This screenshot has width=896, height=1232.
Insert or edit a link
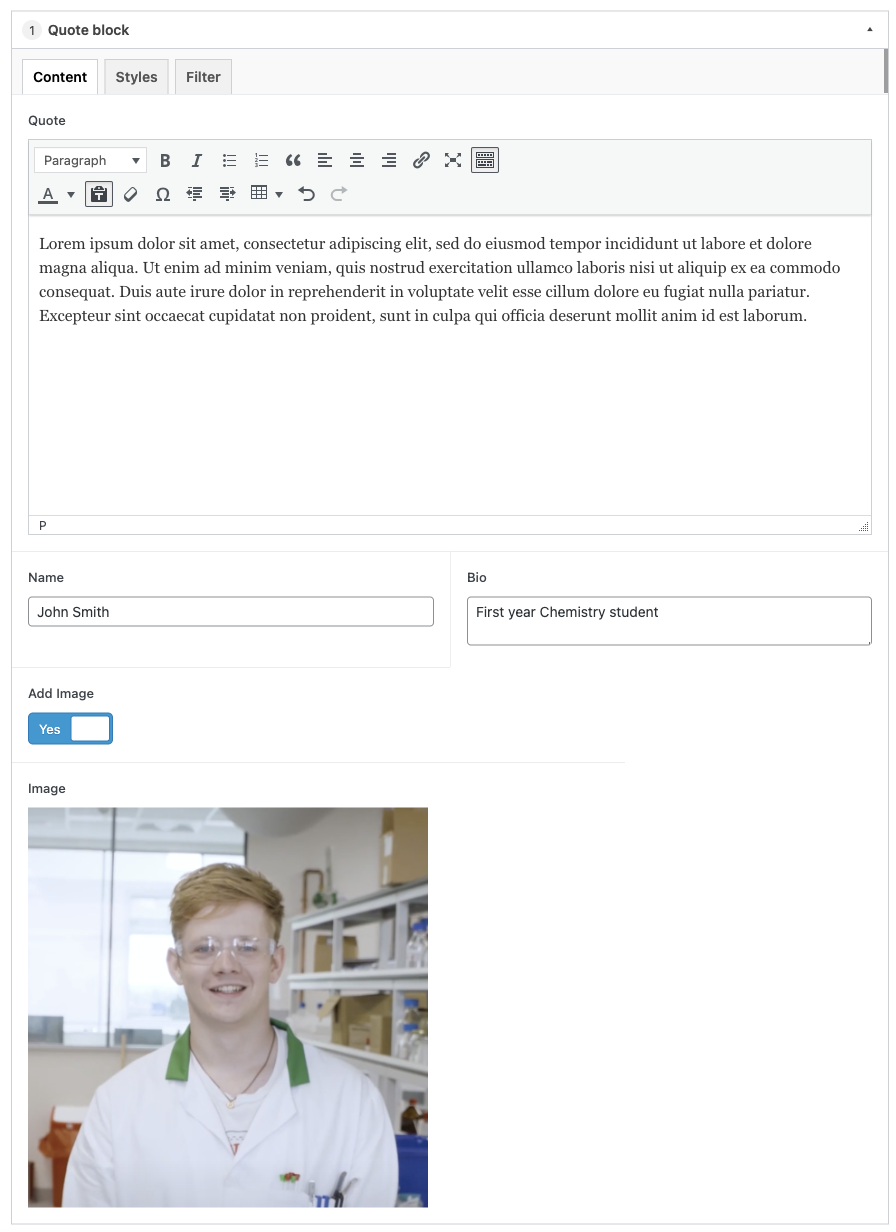(x=421, y=160)
